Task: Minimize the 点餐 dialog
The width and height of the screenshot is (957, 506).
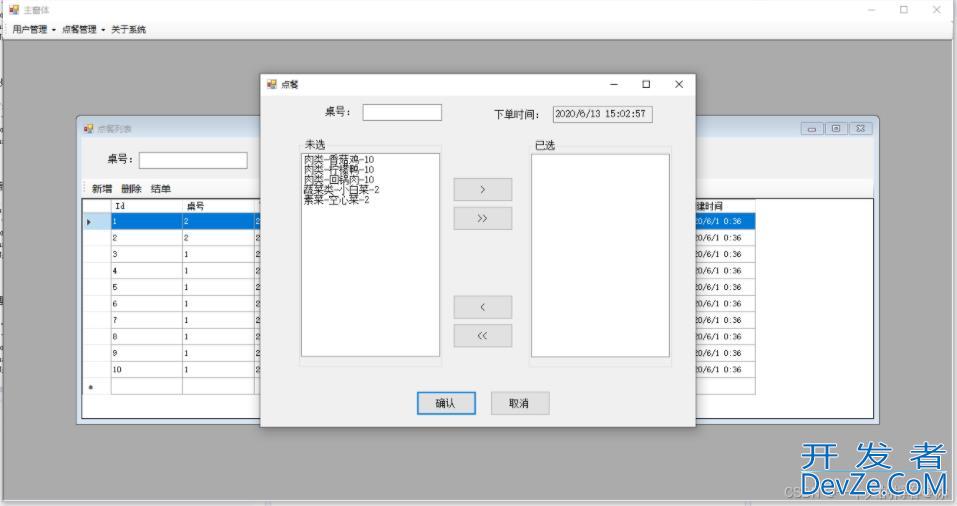Action: point(614,84)
